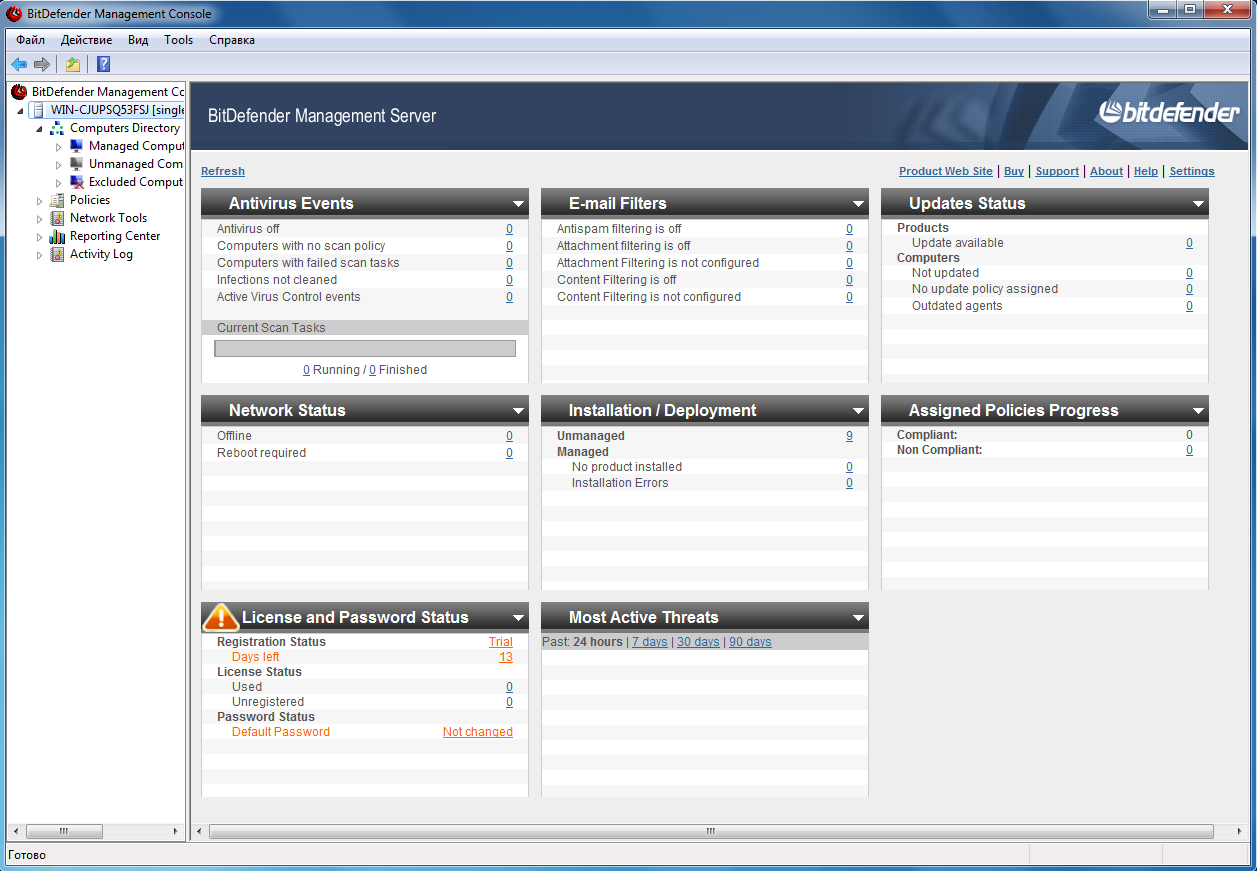Collapse the Antivirus Events panel arrow

click(518, 204)
